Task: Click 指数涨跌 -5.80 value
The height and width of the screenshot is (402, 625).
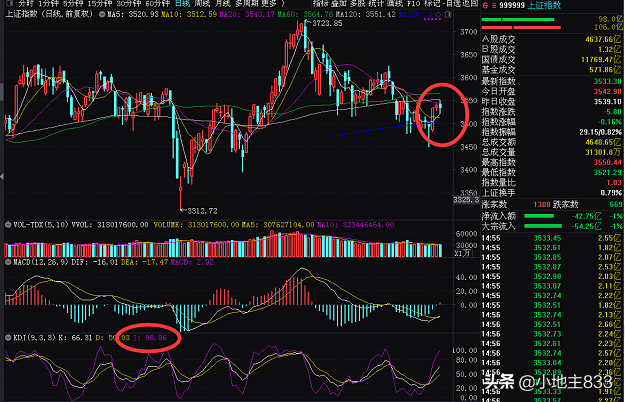Action: pyautogui.click(x=612, y=112)
